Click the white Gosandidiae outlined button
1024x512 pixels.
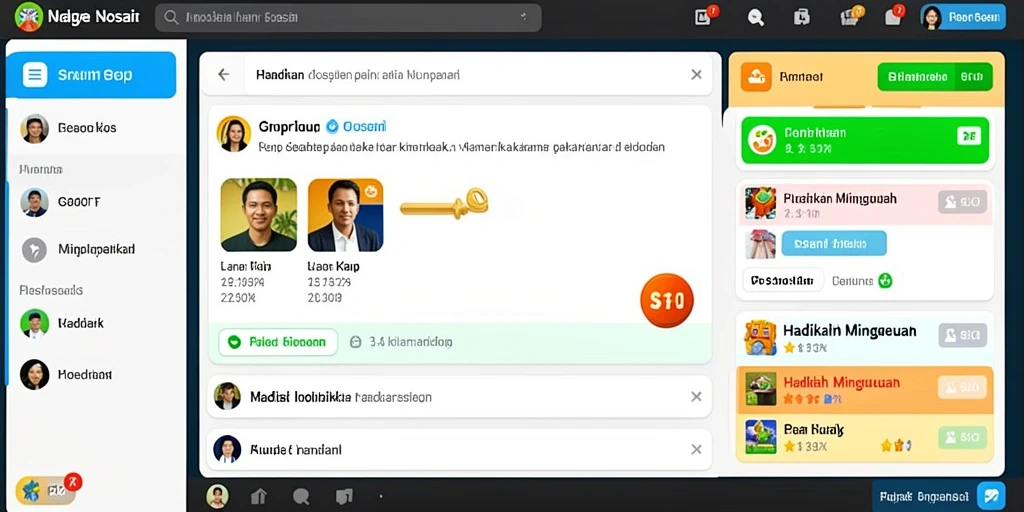pyautogui.click(x=783, y=281)
